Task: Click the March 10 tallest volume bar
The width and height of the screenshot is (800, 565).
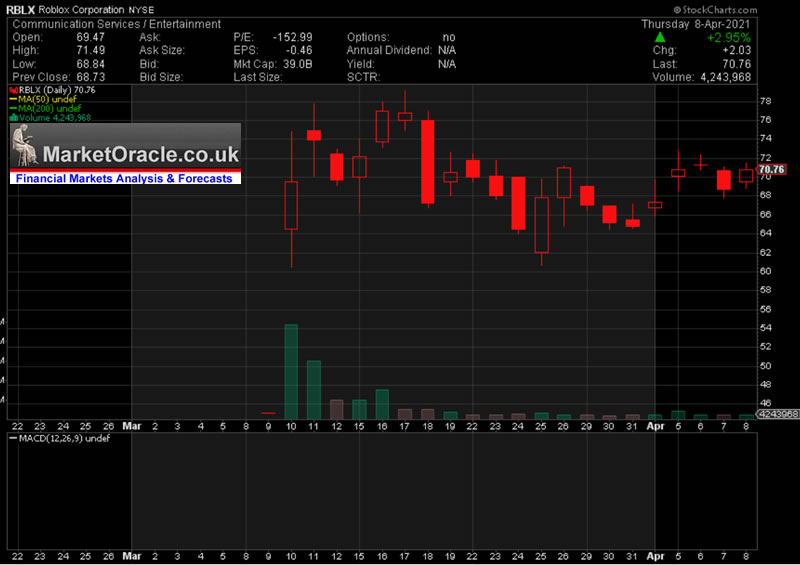Action: [x=291, y=372]
